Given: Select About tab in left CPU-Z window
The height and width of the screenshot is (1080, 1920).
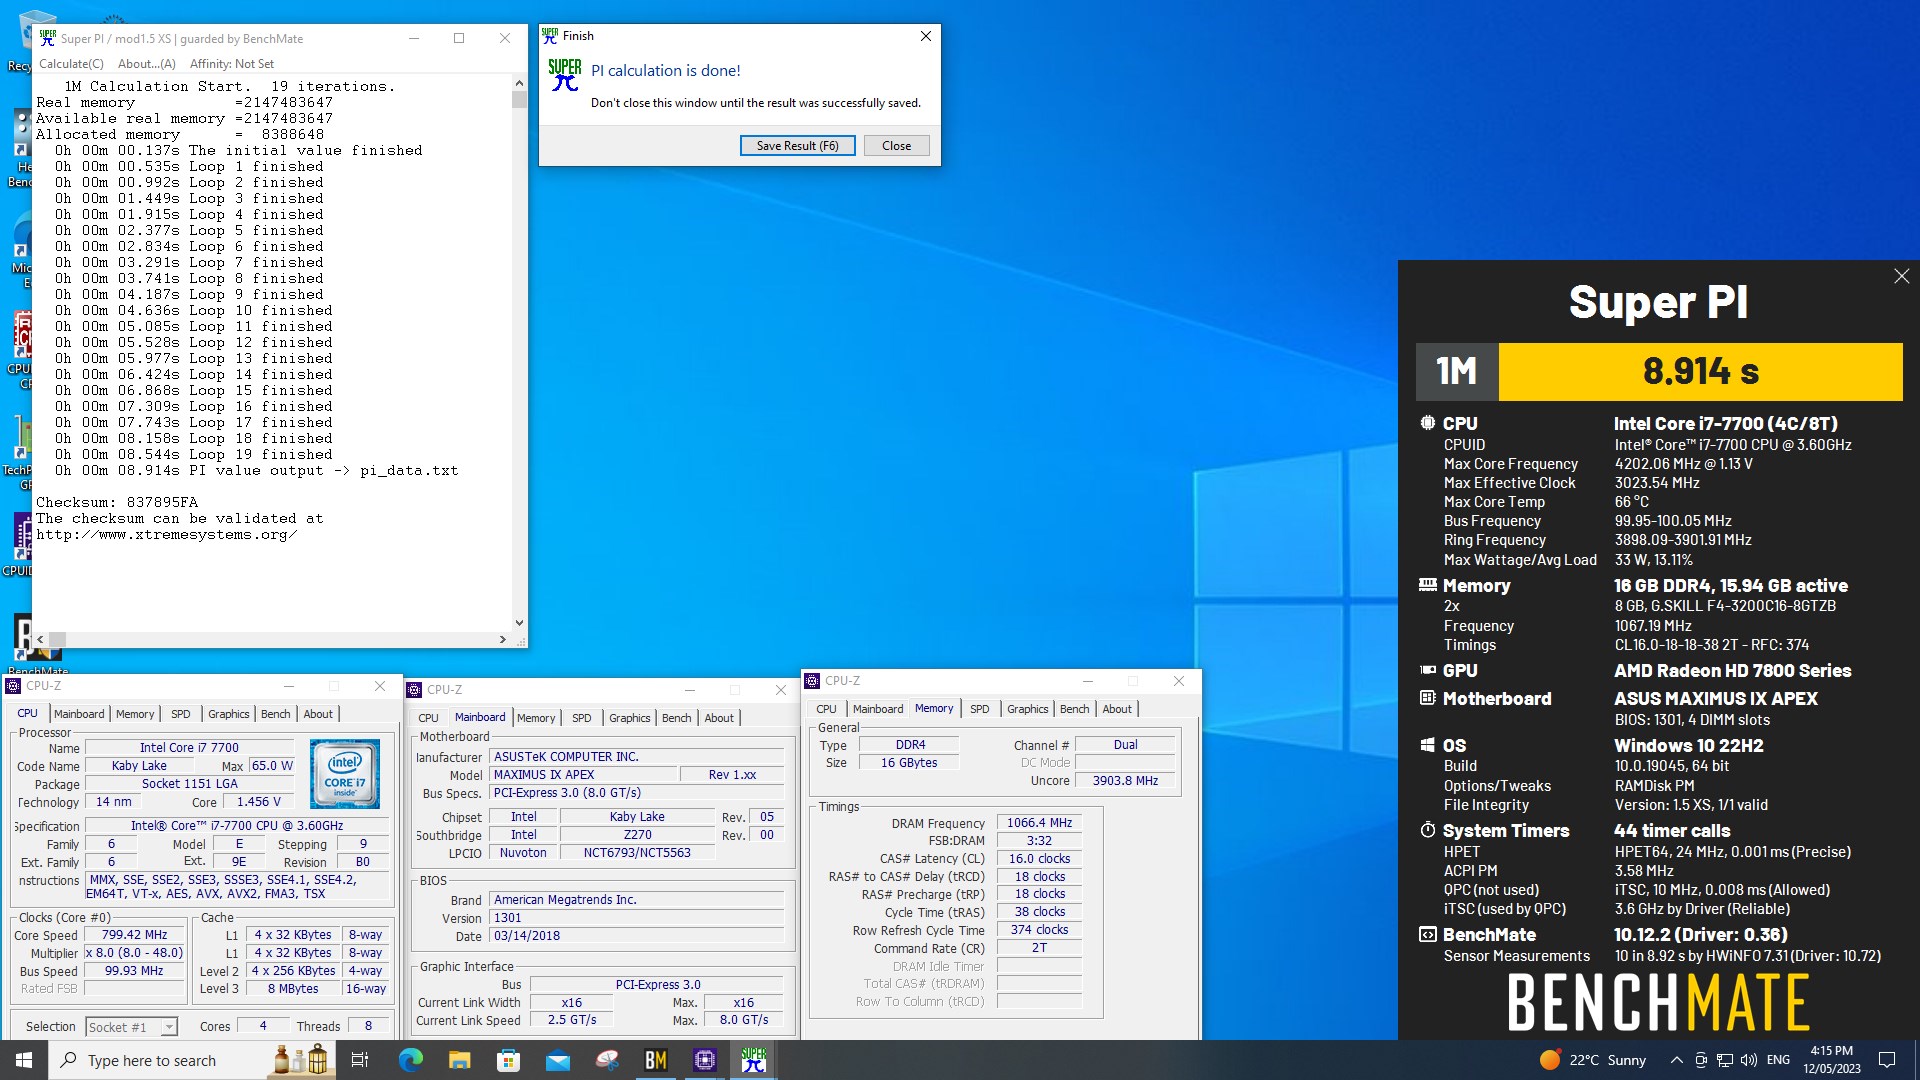Looking at the screenshot, I should click(318, 714).
